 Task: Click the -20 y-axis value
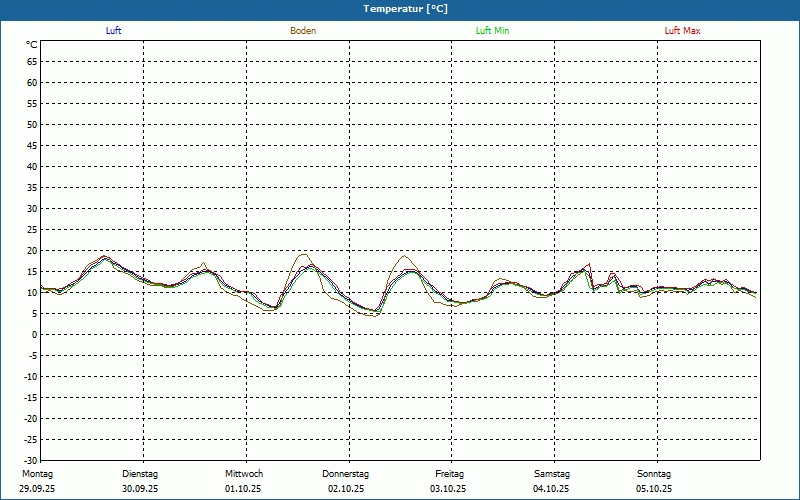click(31, 419)
